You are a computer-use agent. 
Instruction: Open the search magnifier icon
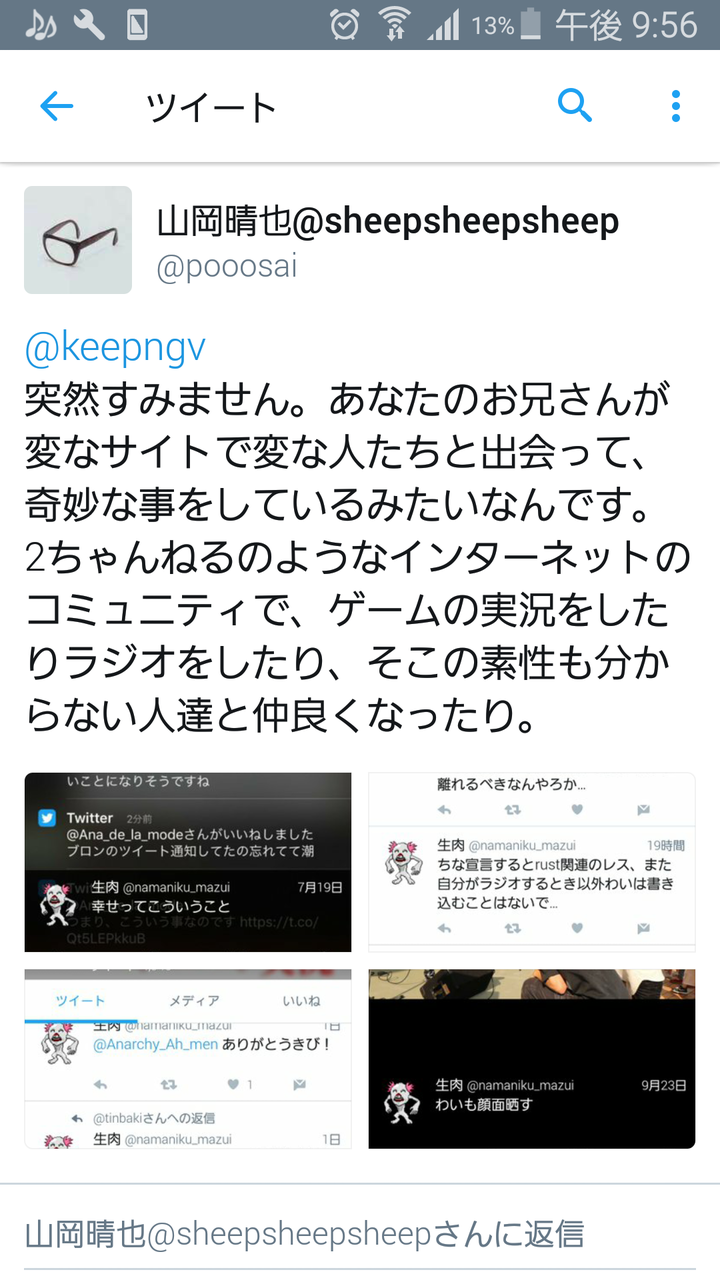click(575, 104)
